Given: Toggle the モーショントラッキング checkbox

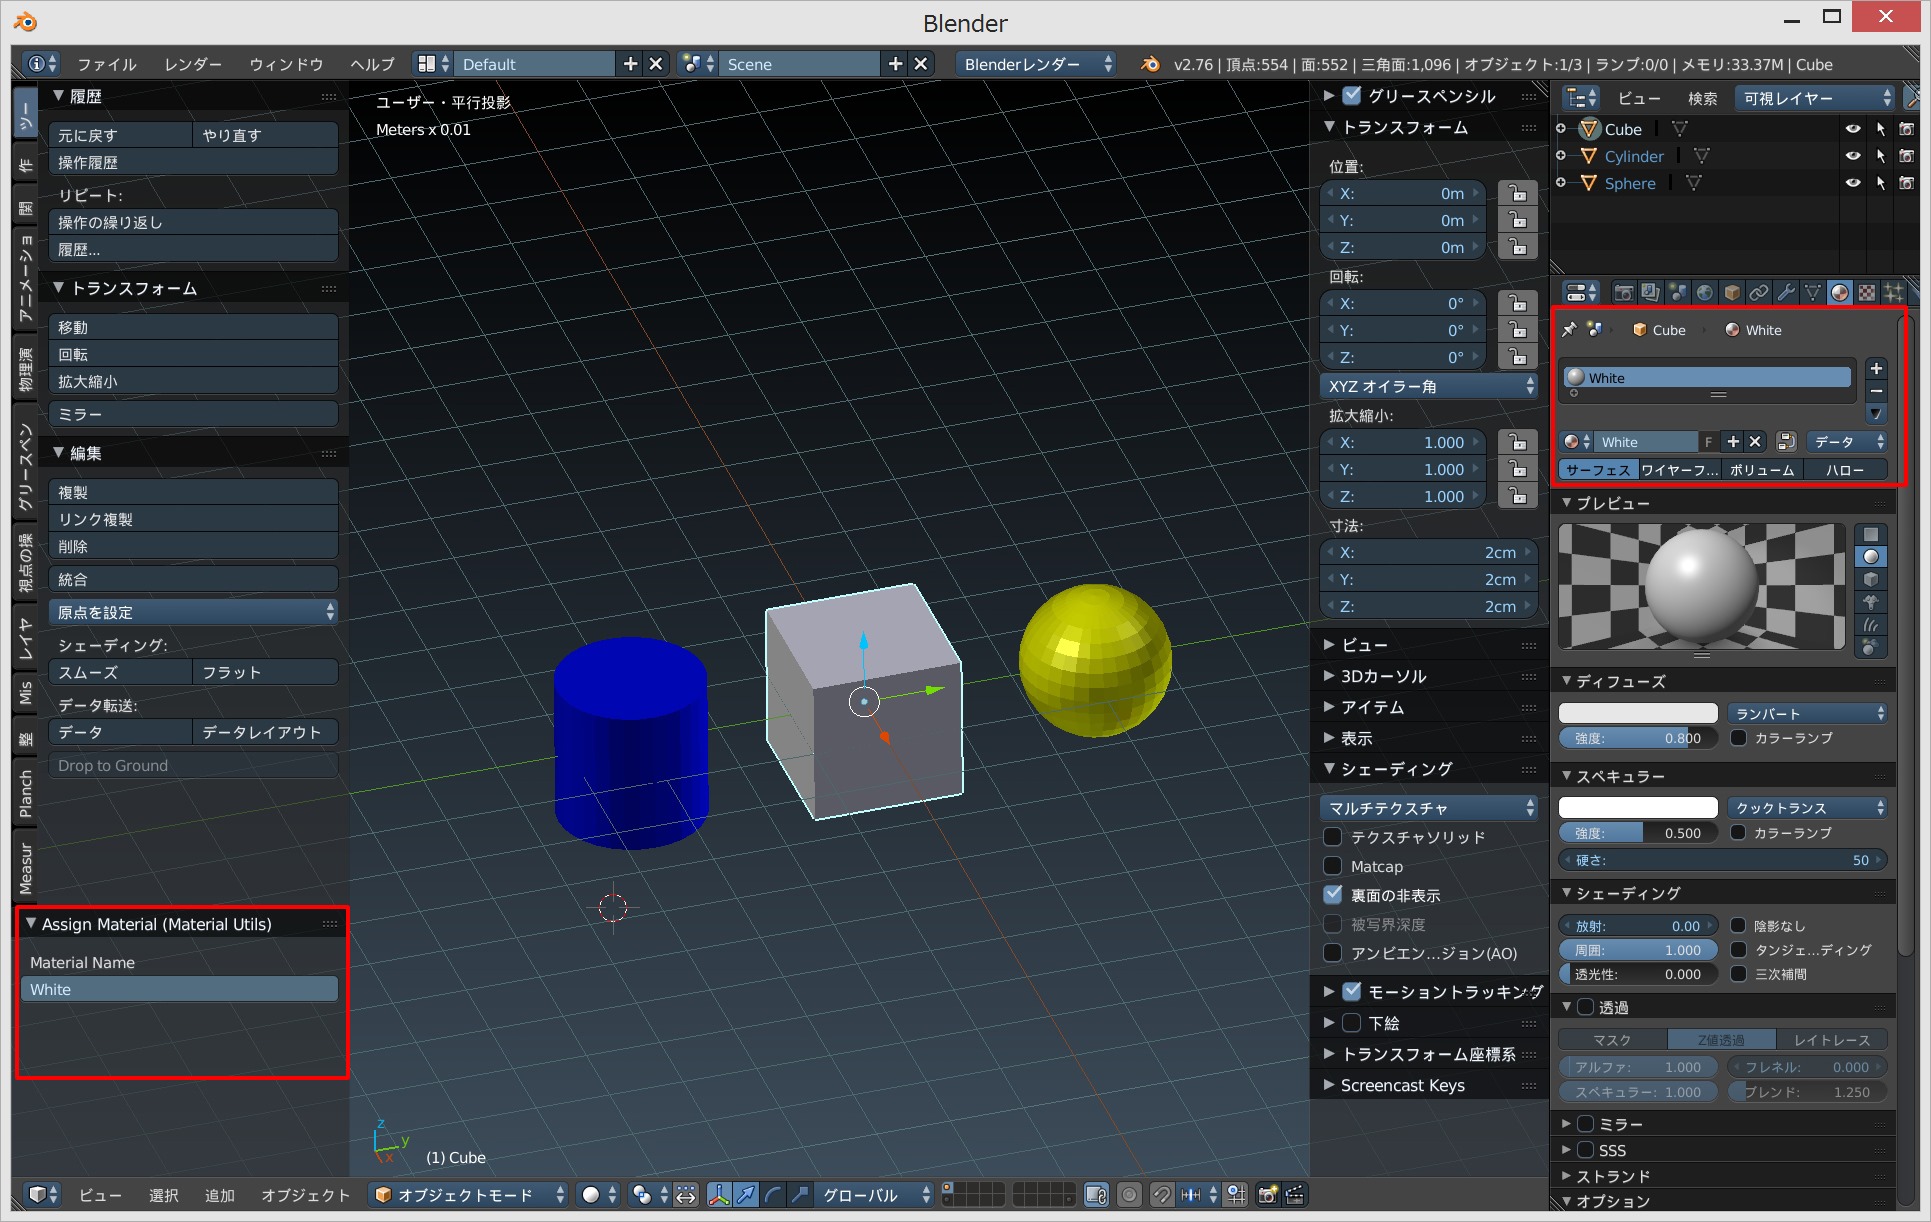Looking at the screenshot, I should point(1352,991).
